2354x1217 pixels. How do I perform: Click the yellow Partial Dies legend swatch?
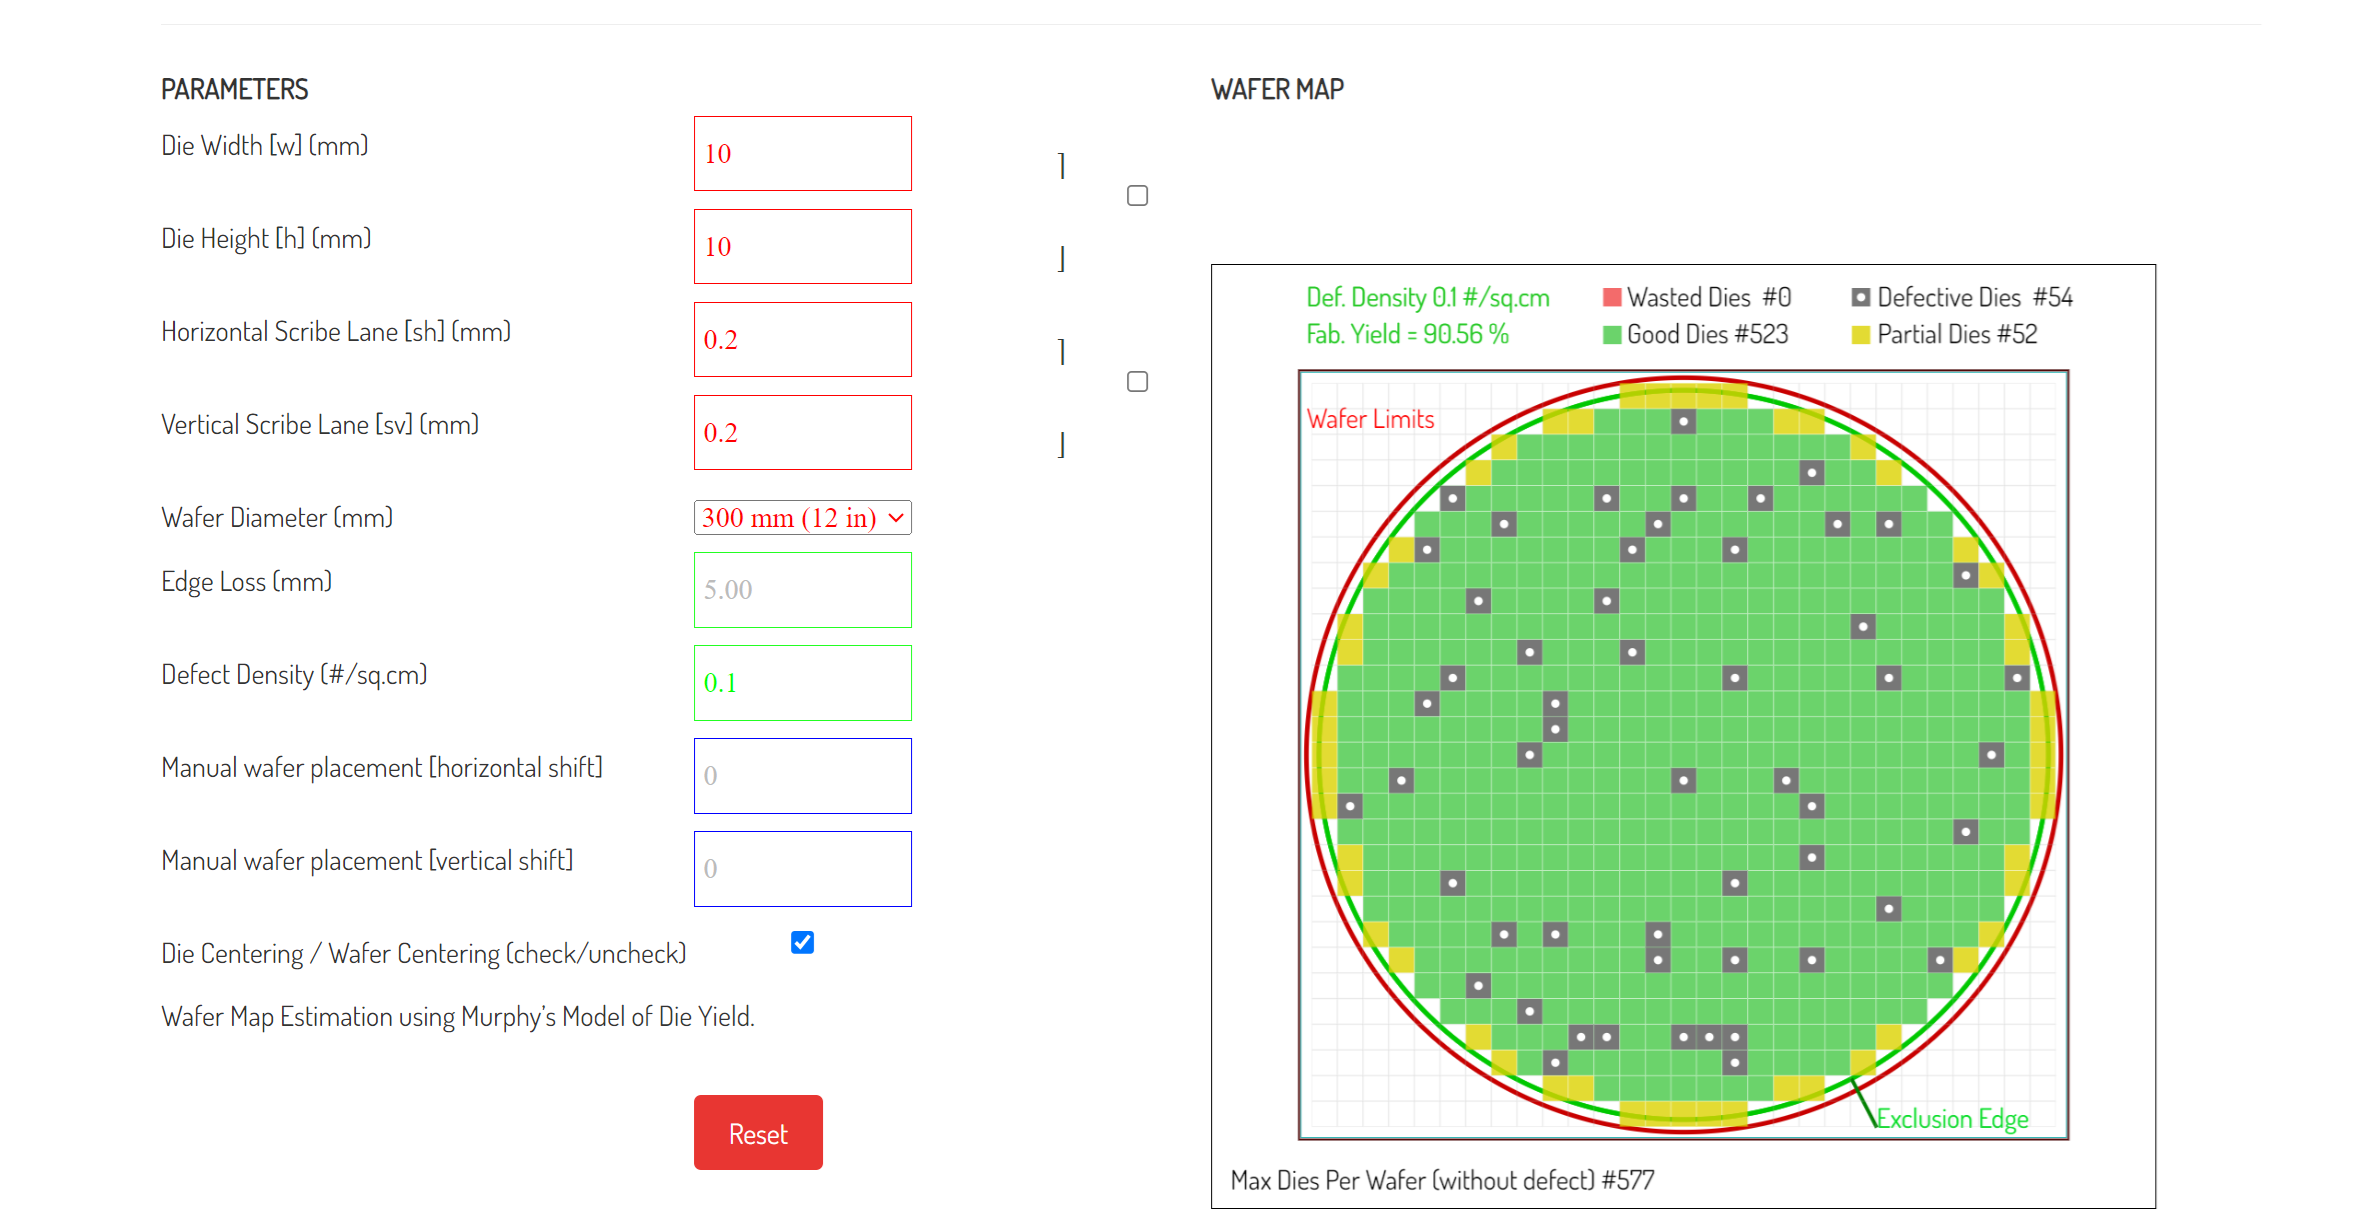coord(1860,334)
